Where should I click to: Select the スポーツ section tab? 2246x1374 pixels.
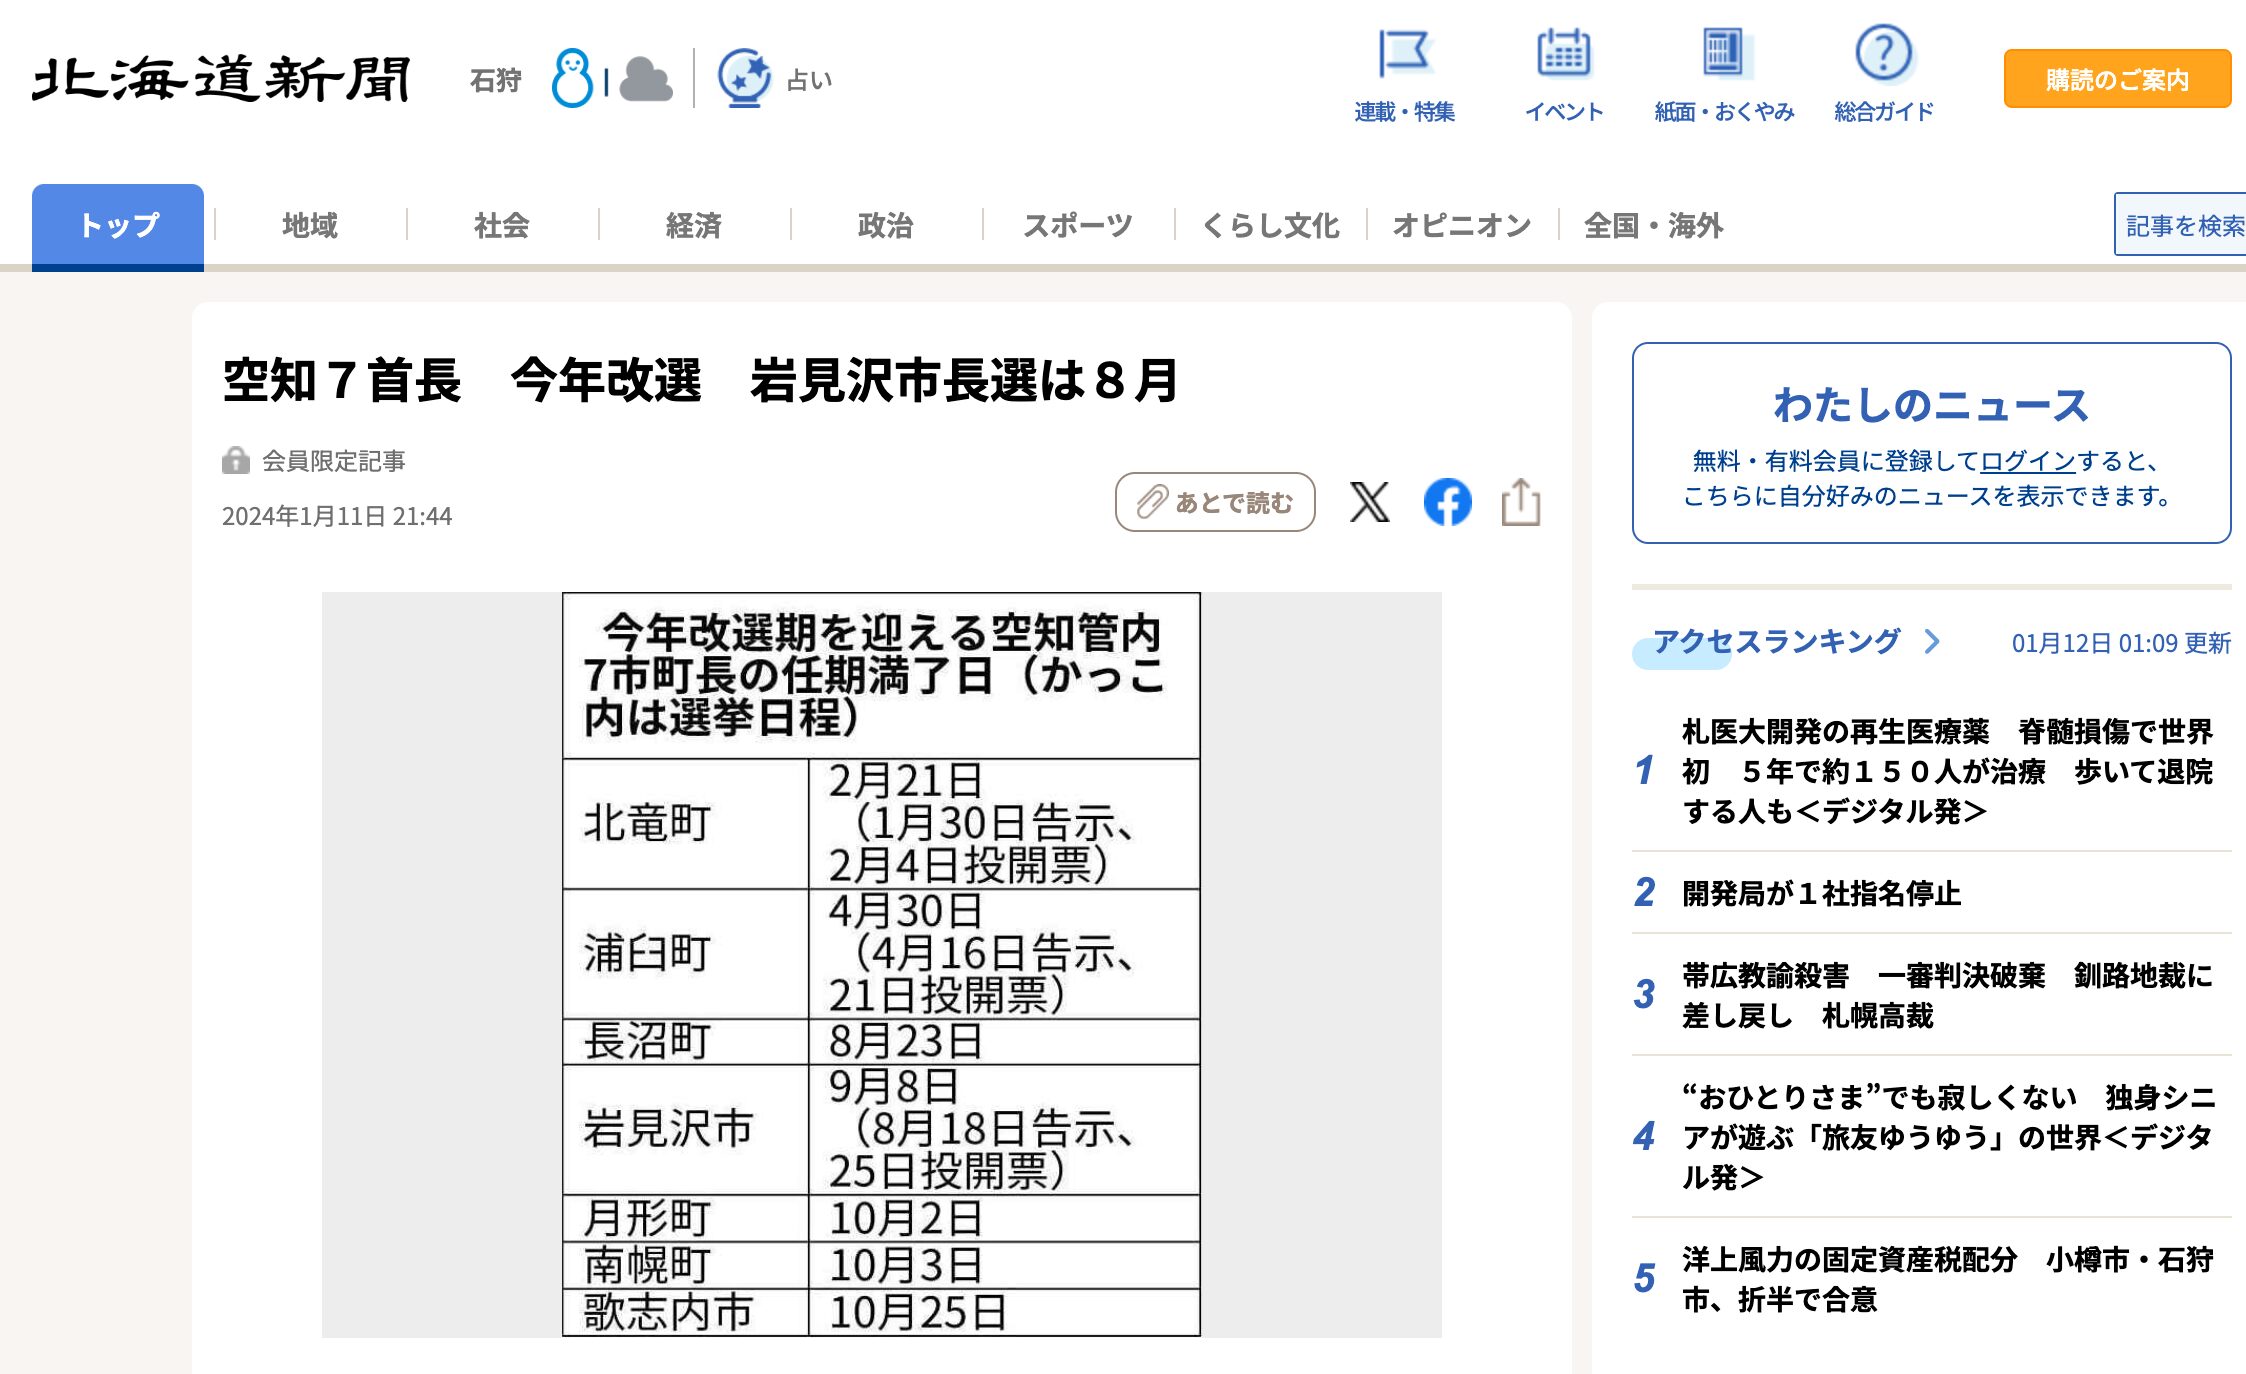1077,225
